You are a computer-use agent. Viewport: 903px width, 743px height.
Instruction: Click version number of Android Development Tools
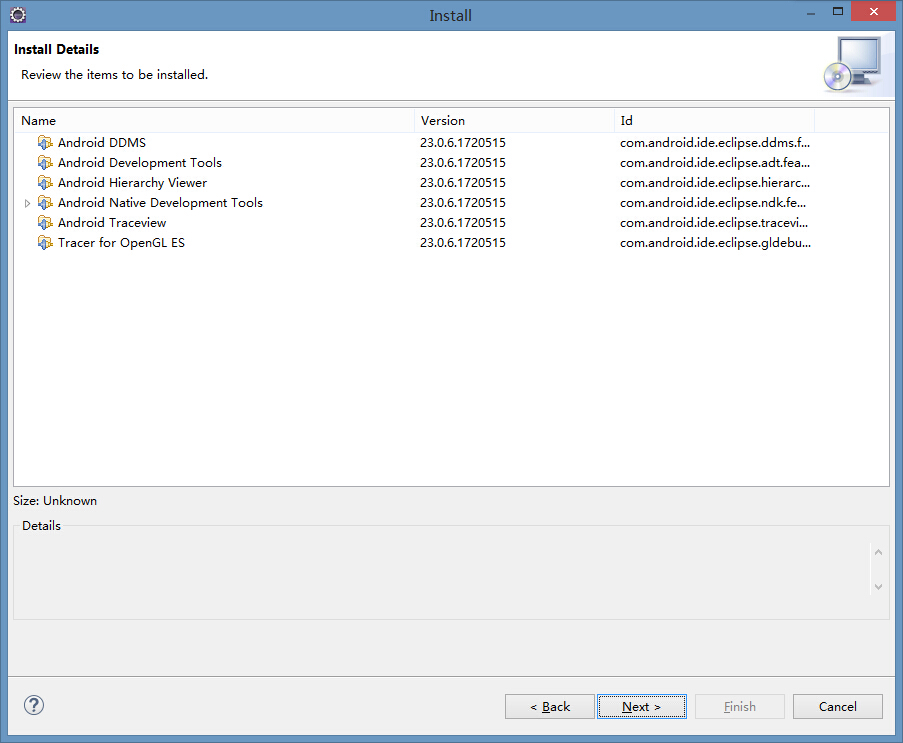[462, 162]
